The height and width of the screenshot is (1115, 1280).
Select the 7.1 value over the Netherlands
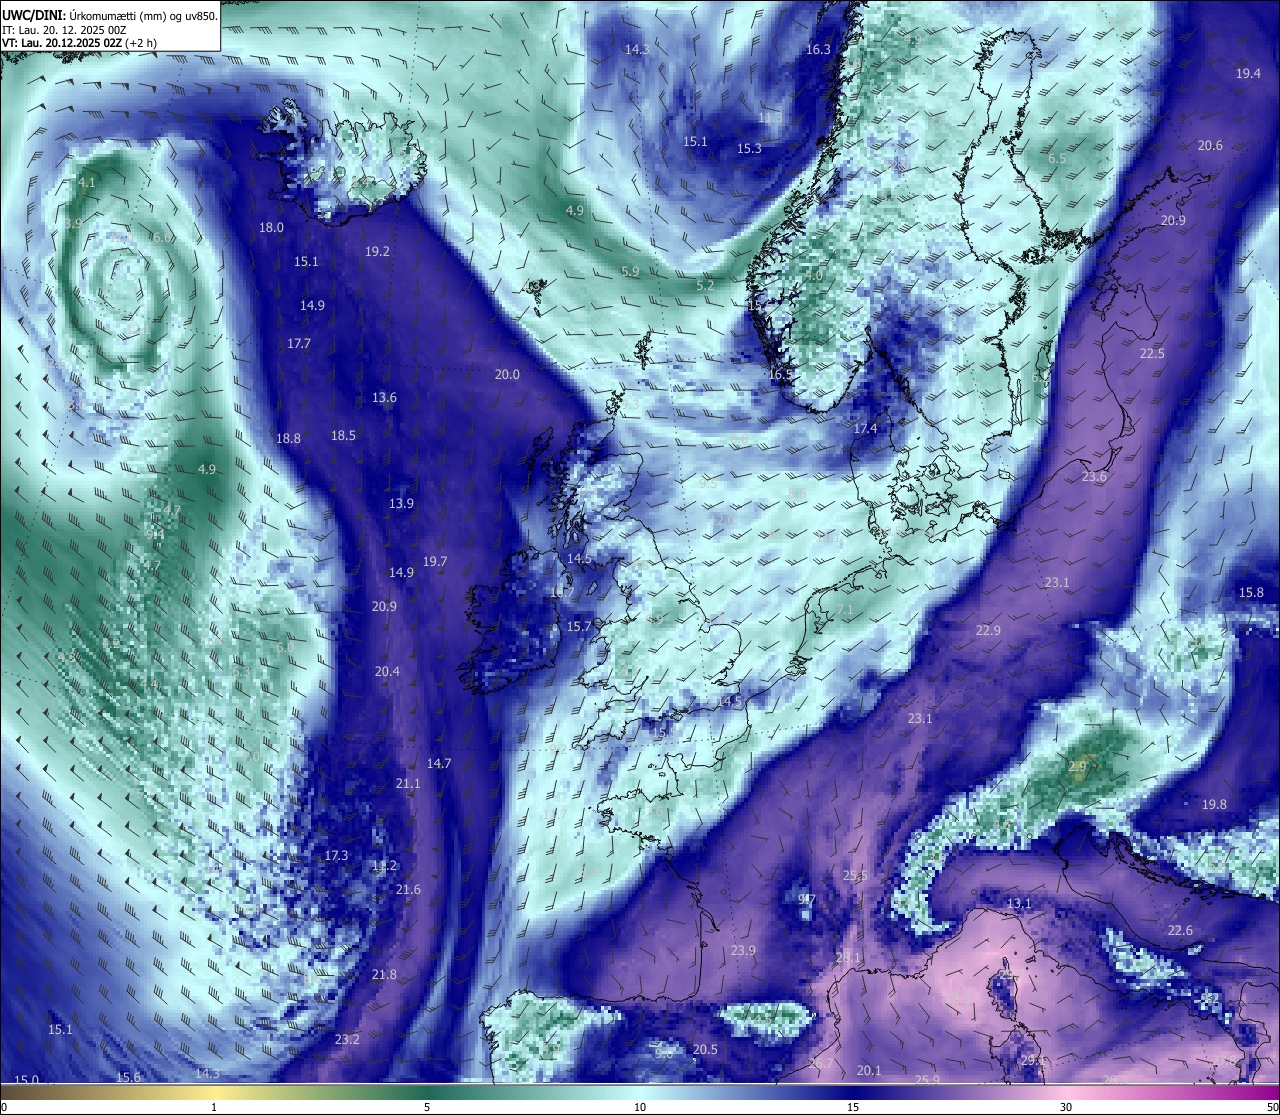tap(845, 610)
